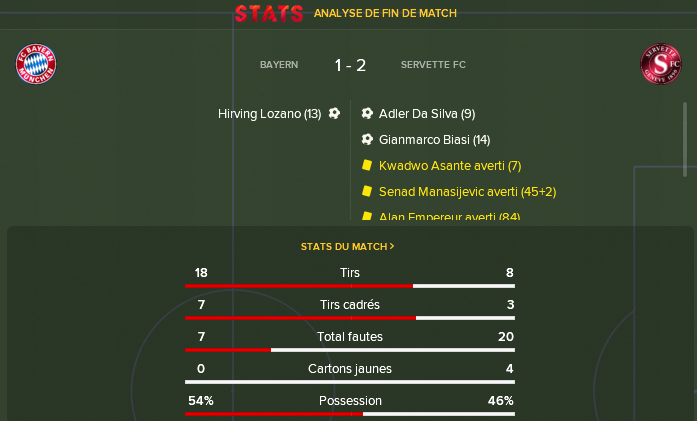The width and height of the screenshot is (697, 421).
Task: Click the Kwadwo Asante averti booking entry
Action: click(450, 166)
